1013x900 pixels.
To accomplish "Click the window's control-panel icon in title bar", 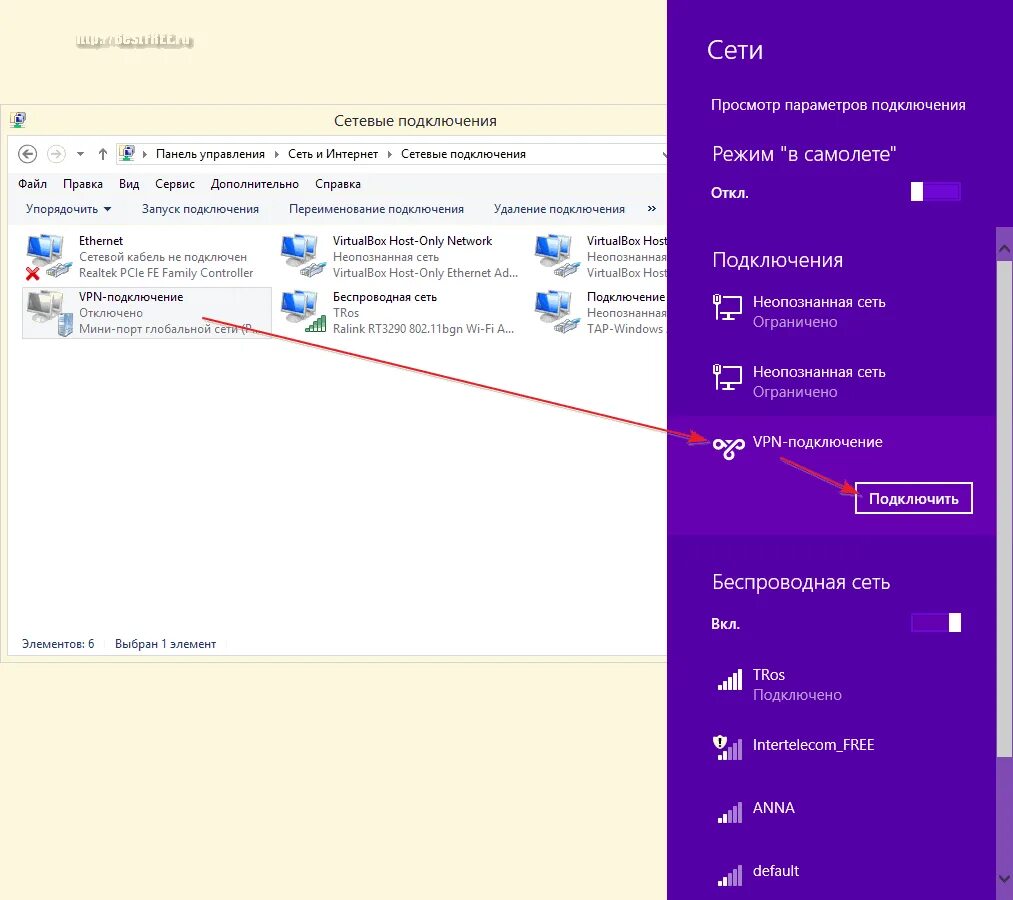I will 17,120.
